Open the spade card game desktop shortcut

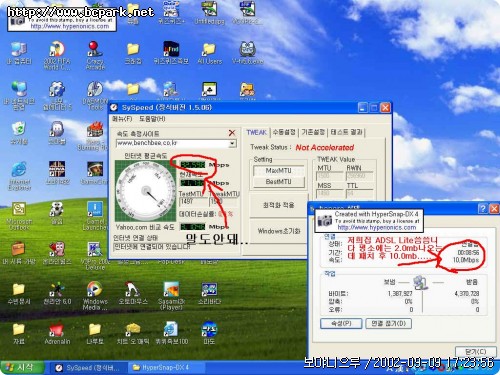click(209, 90)
